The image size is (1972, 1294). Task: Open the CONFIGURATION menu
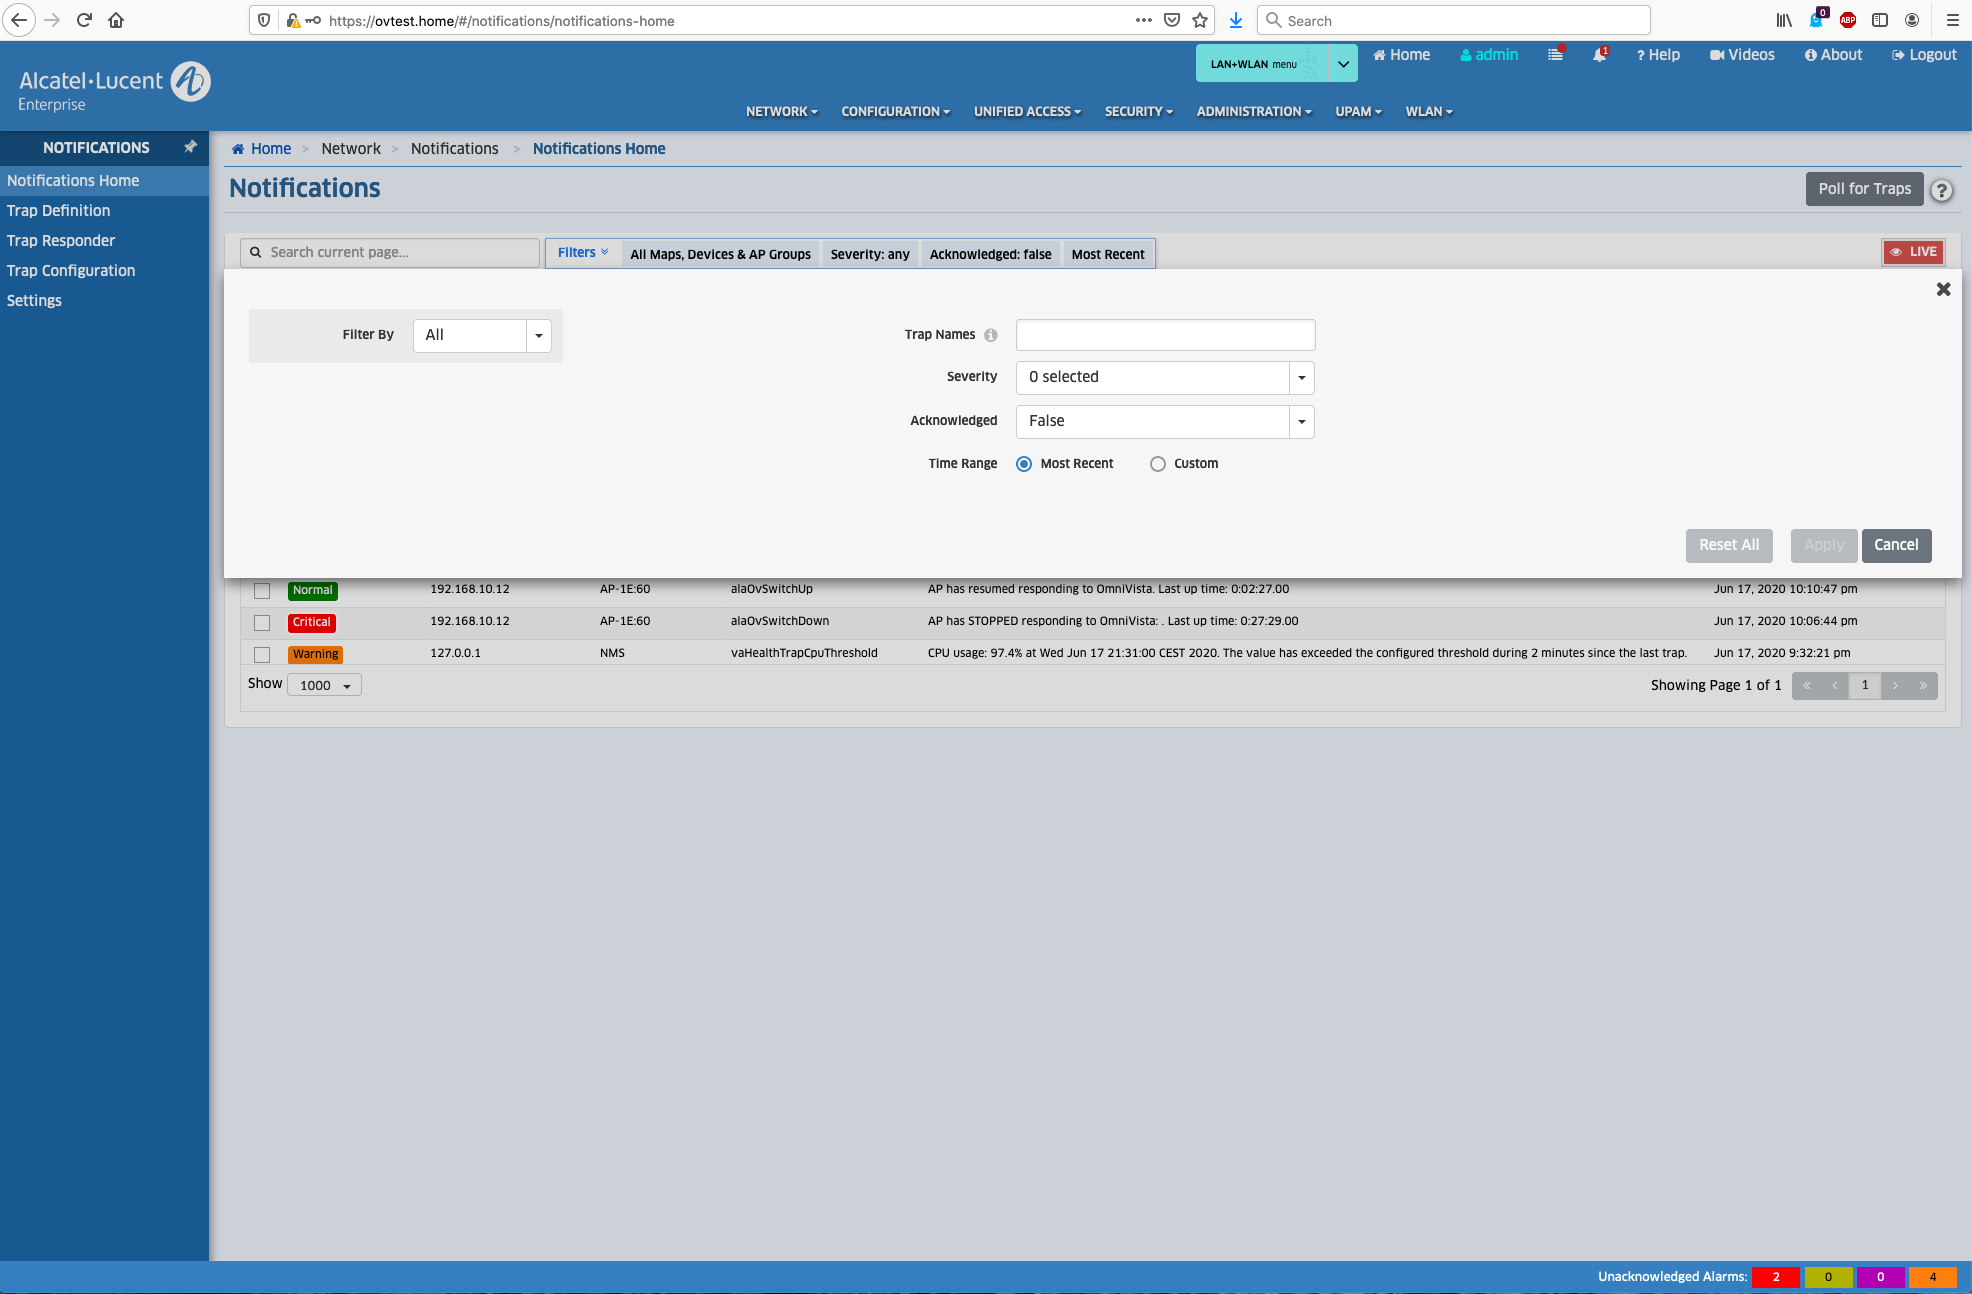tap(895, 111)
